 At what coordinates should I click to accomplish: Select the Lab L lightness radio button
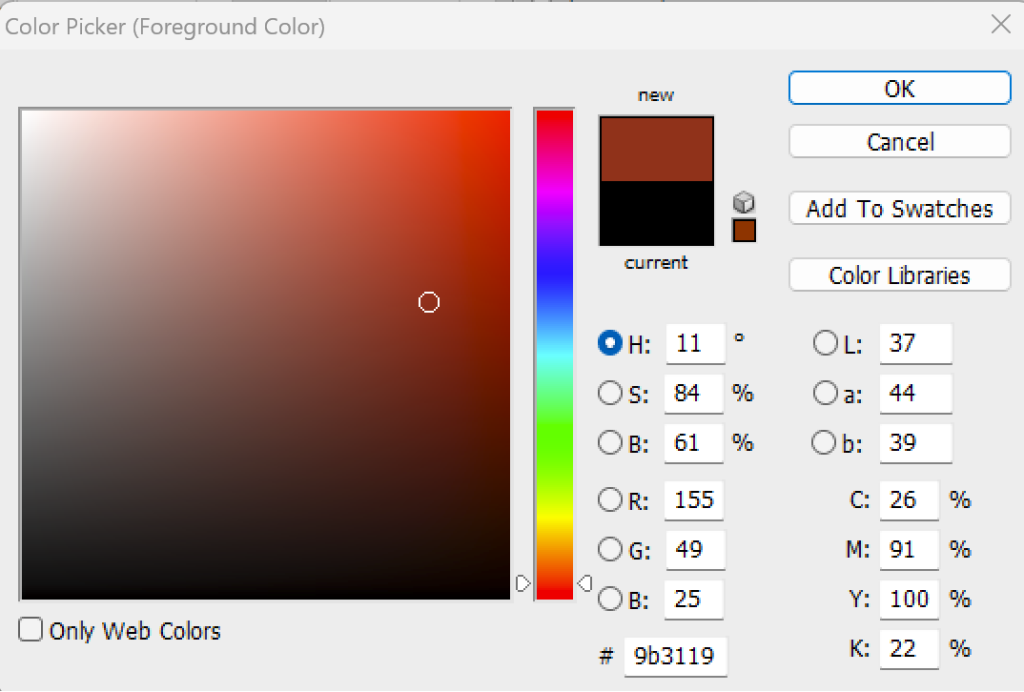tap(825, 344)
